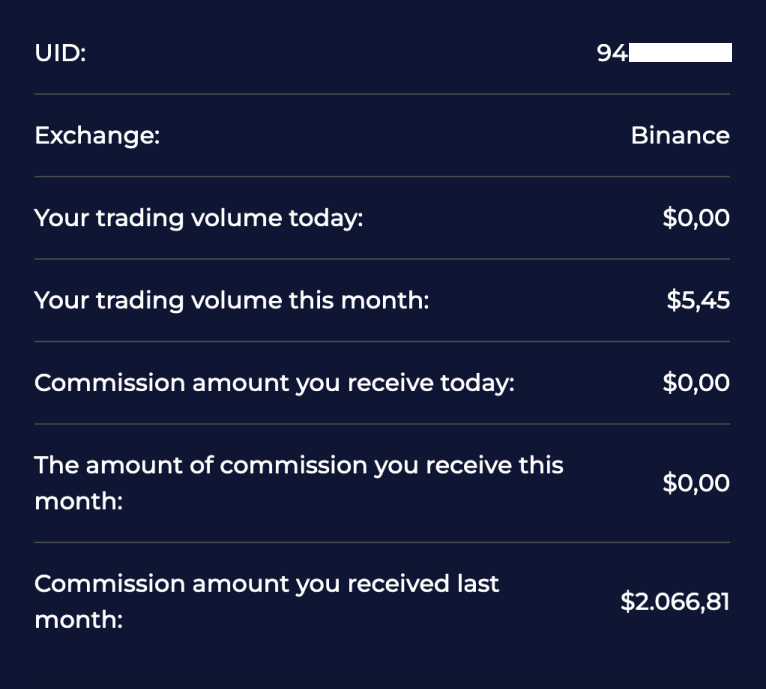Screen dimensions: 766x689
Task: Click the word 'month:' under last commission row
Action: [79, 620]
